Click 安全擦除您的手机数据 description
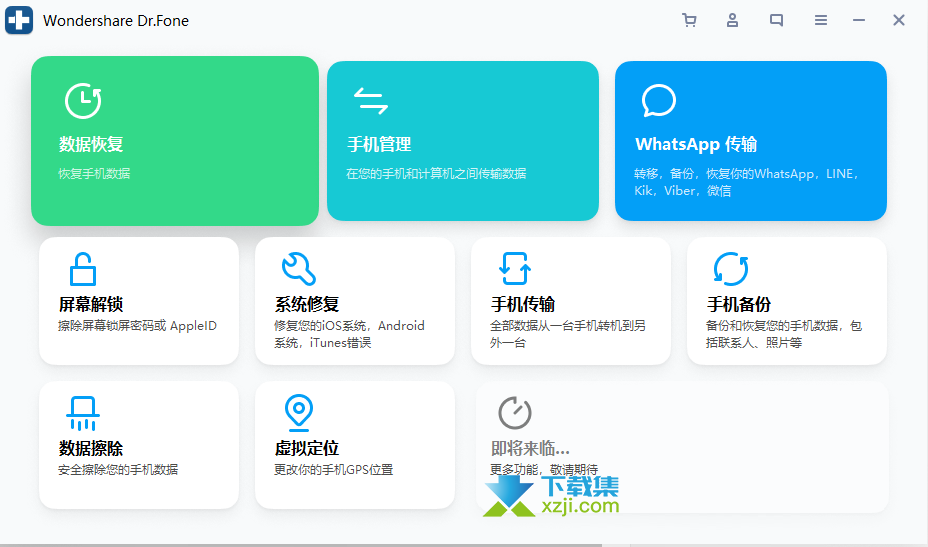 click(118, 469)
